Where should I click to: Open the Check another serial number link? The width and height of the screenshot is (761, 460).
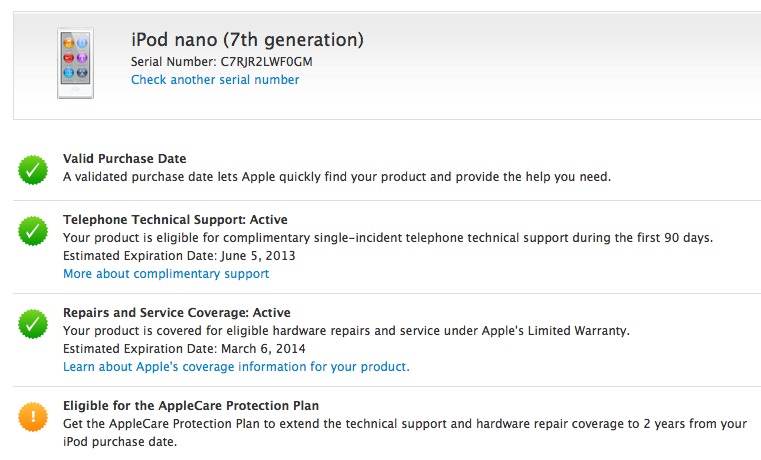215,80
